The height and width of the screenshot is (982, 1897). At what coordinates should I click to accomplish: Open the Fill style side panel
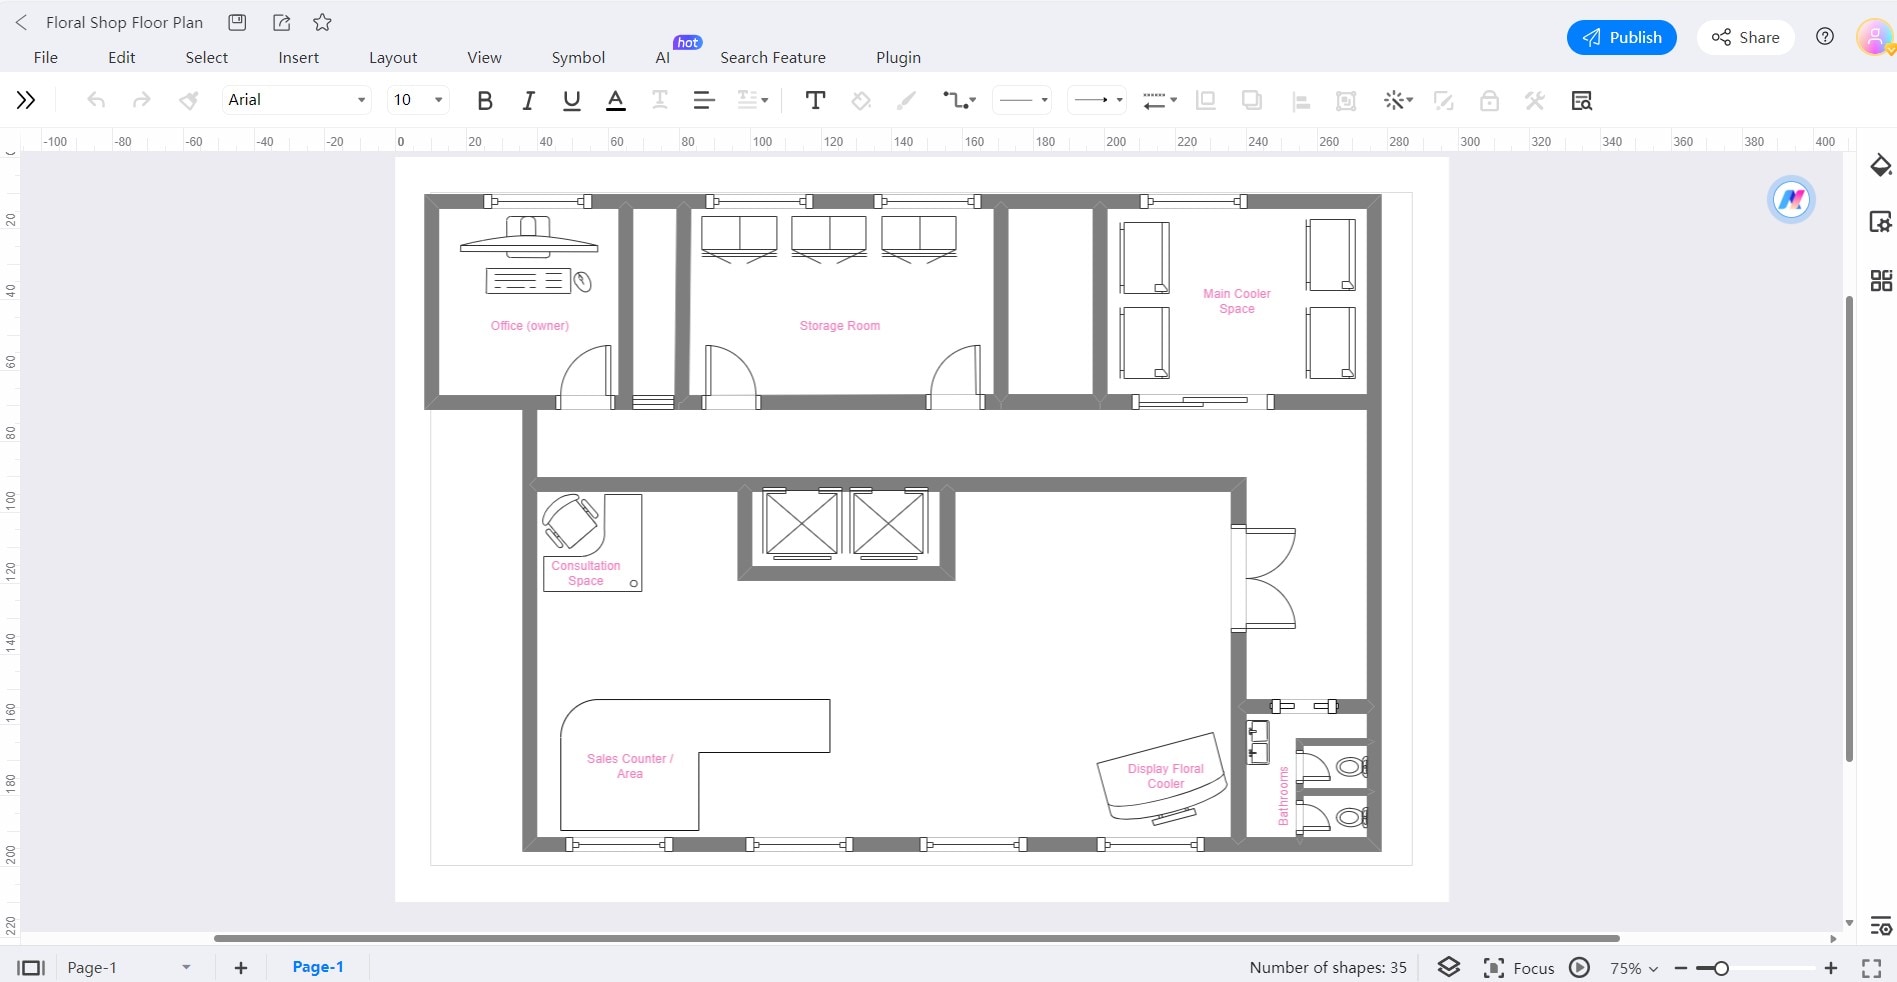pos(1881,165)
